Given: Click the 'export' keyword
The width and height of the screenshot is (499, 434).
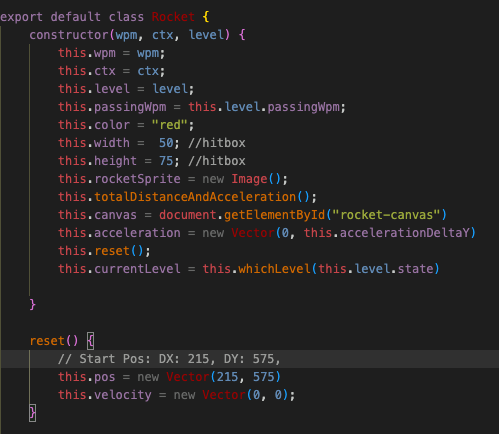Looking at the screenshot, I should (x=21, y=17).
